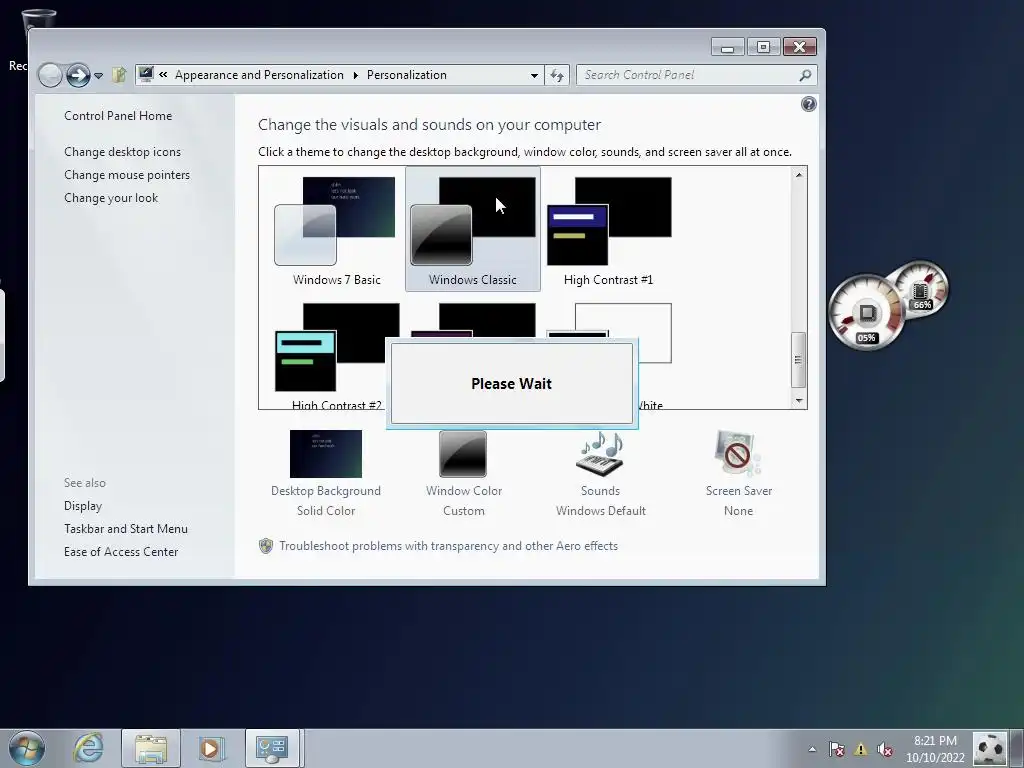Click Troubleshoot problems with transparency link
This screenshot has height=768, width=1024.
[448, 546]
